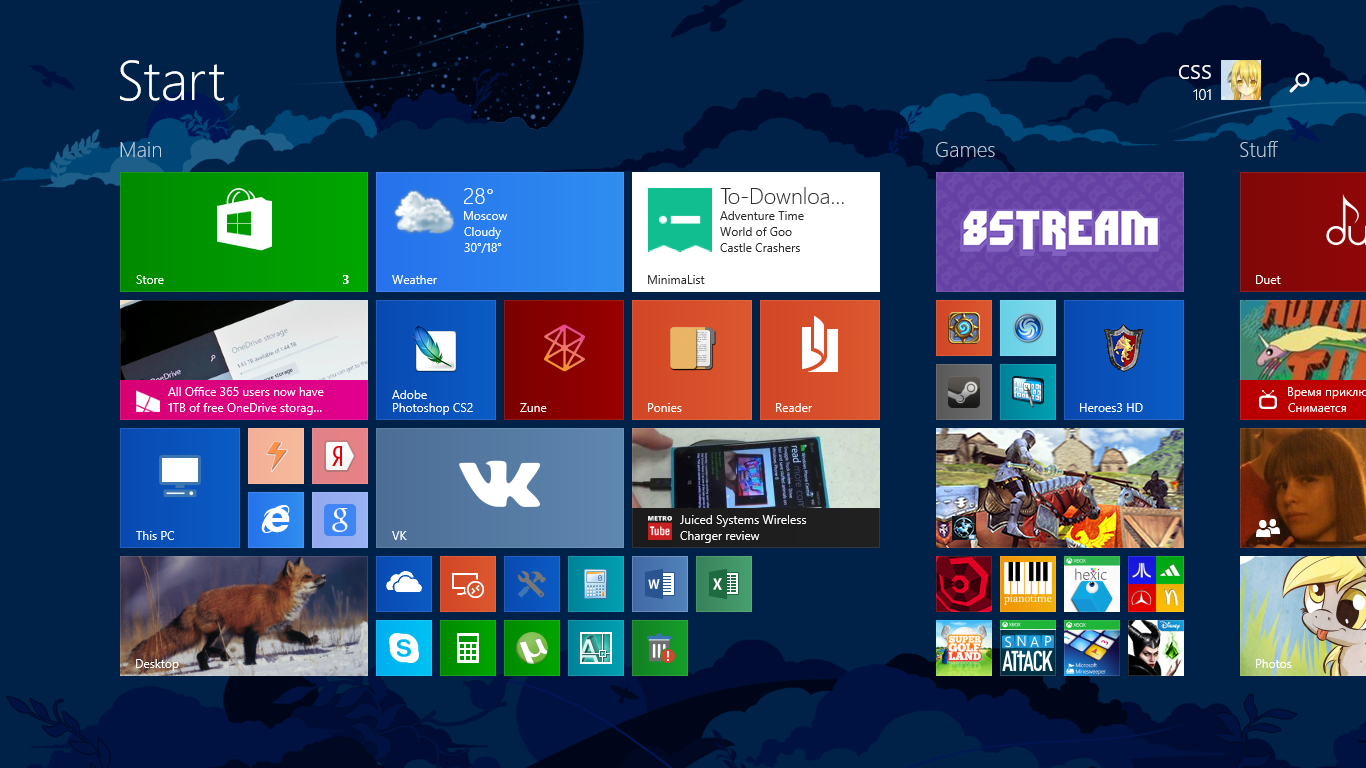
Task: Open the Weather tile showing Moscow
Action: [500, 232]
